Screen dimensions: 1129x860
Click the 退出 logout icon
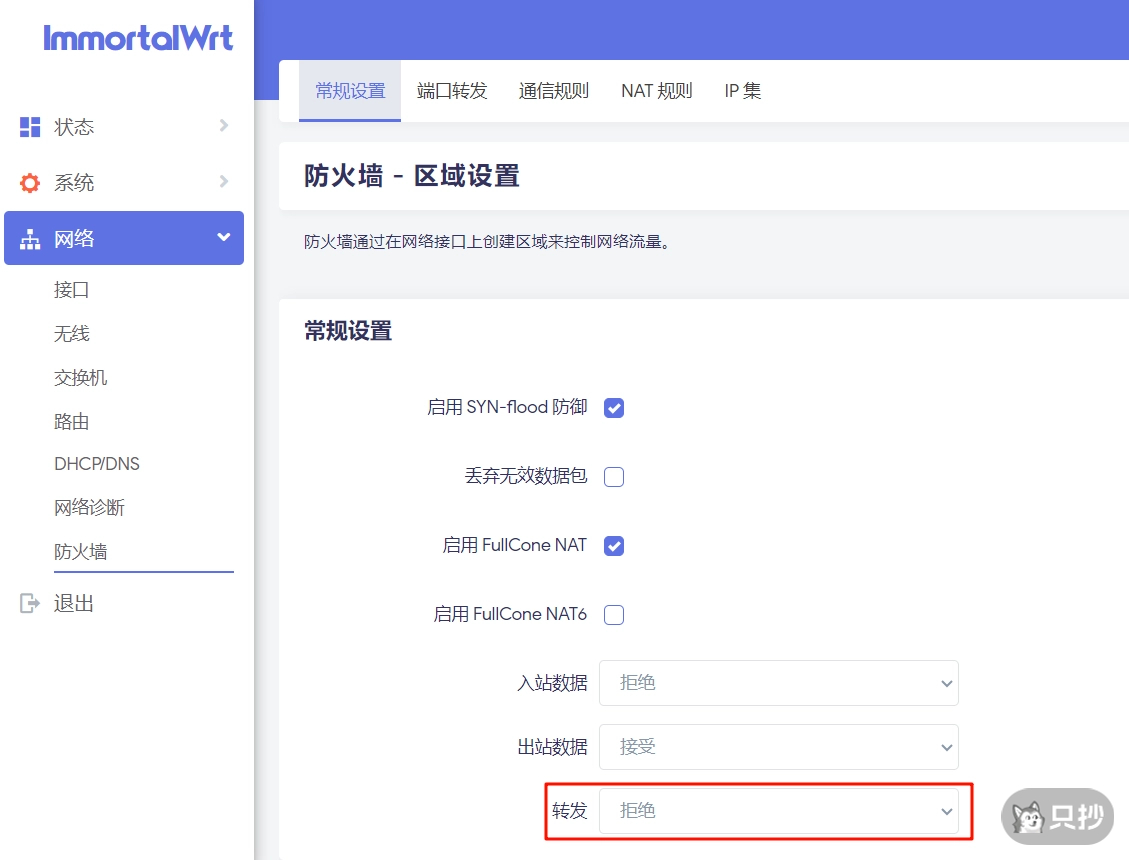point(31,602)
